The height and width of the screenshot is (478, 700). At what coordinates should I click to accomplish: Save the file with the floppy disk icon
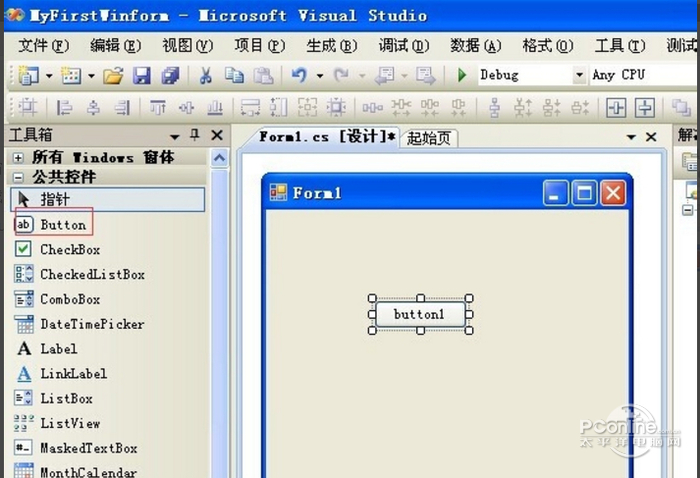(142, 75)
